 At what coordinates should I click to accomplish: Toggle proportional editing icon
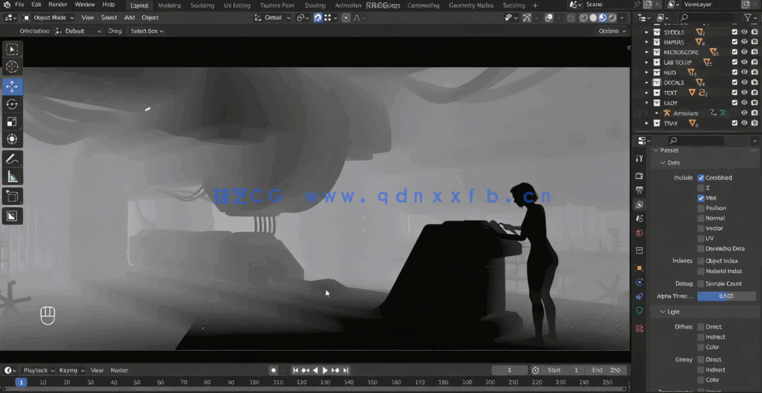[x=346, y=18]
